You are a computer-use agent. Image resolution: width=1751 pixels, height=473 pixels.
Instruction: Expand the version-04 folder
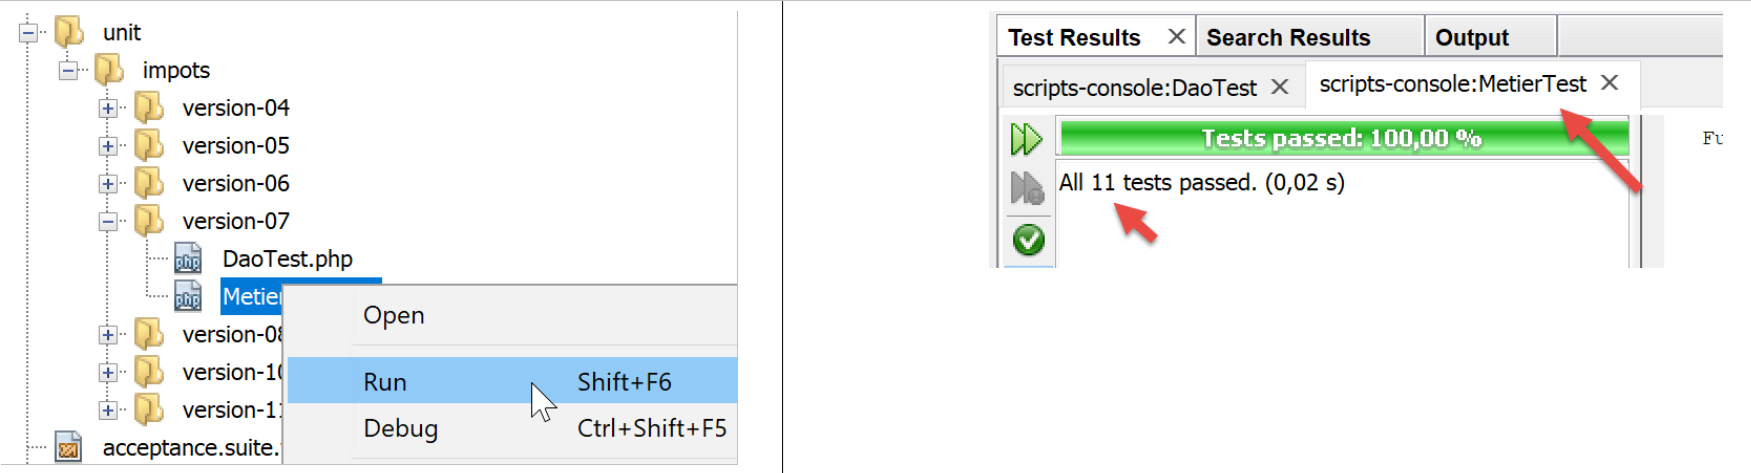pyautogui.click(x=108, y=108)
